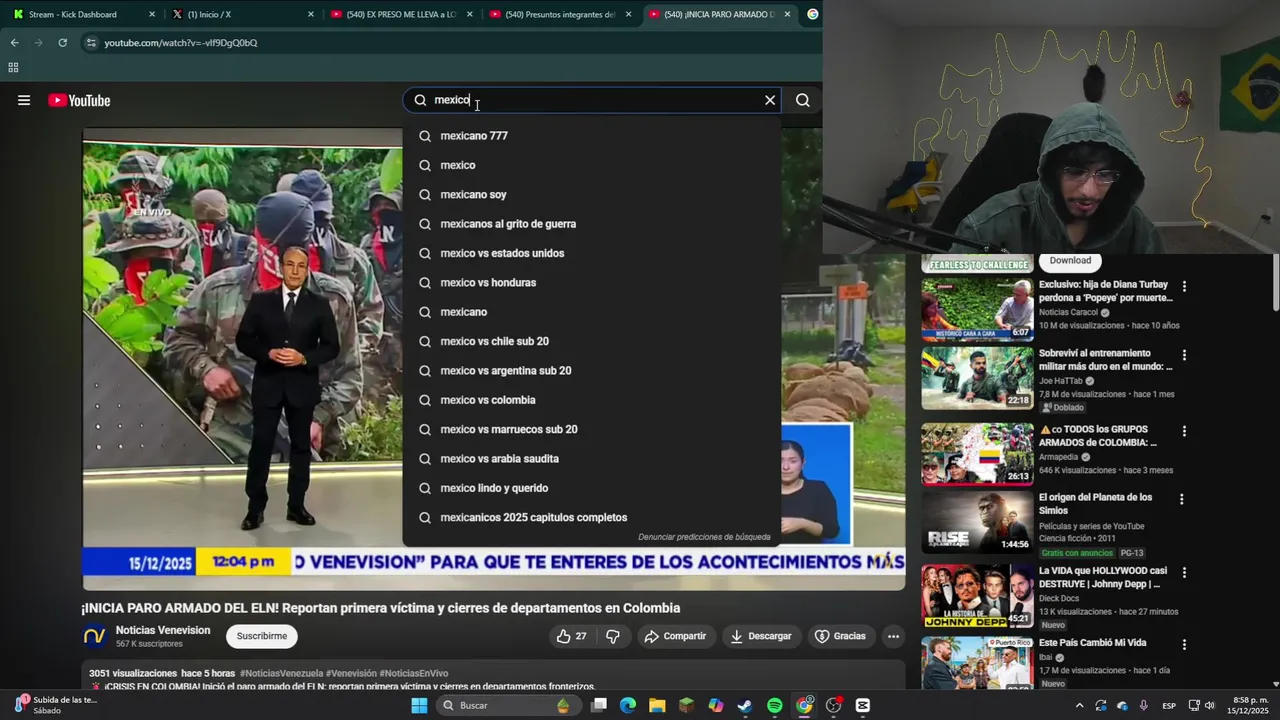Click the site info icon in address bar
Image resolution: width=1280 pixels, height=720 pixels.
(x=91, y=43)
